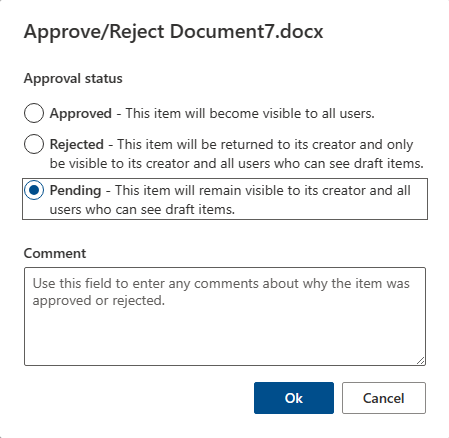The image size is (449, 438).
Task: Click the bold "Pending" label text
Action: (75, 191)
